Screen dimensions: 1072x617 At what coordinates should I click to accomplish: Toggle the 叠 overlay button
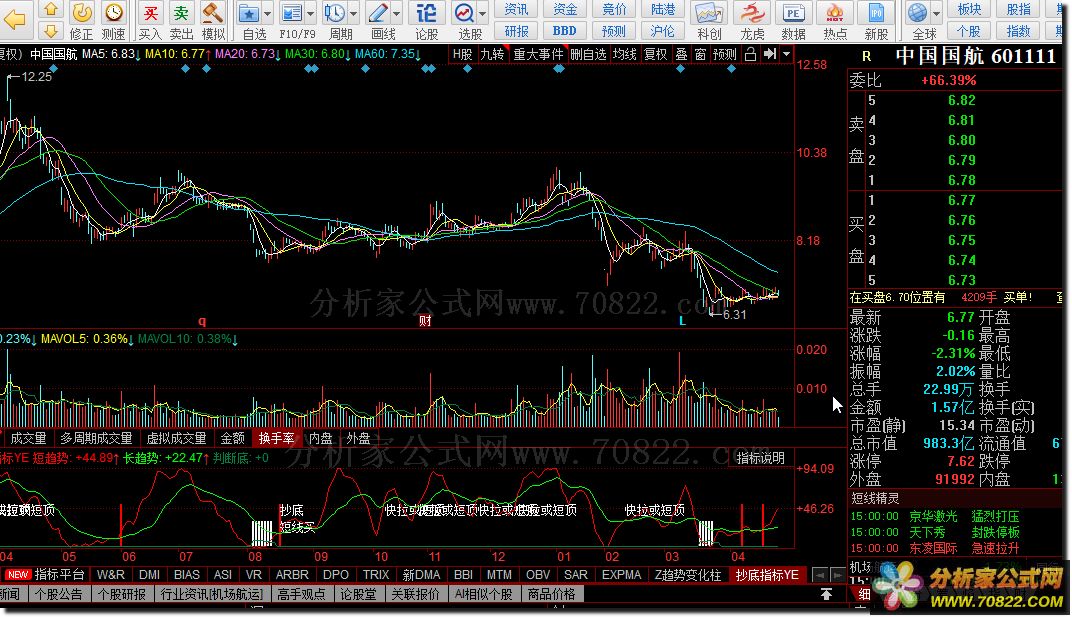click(681, 54)
